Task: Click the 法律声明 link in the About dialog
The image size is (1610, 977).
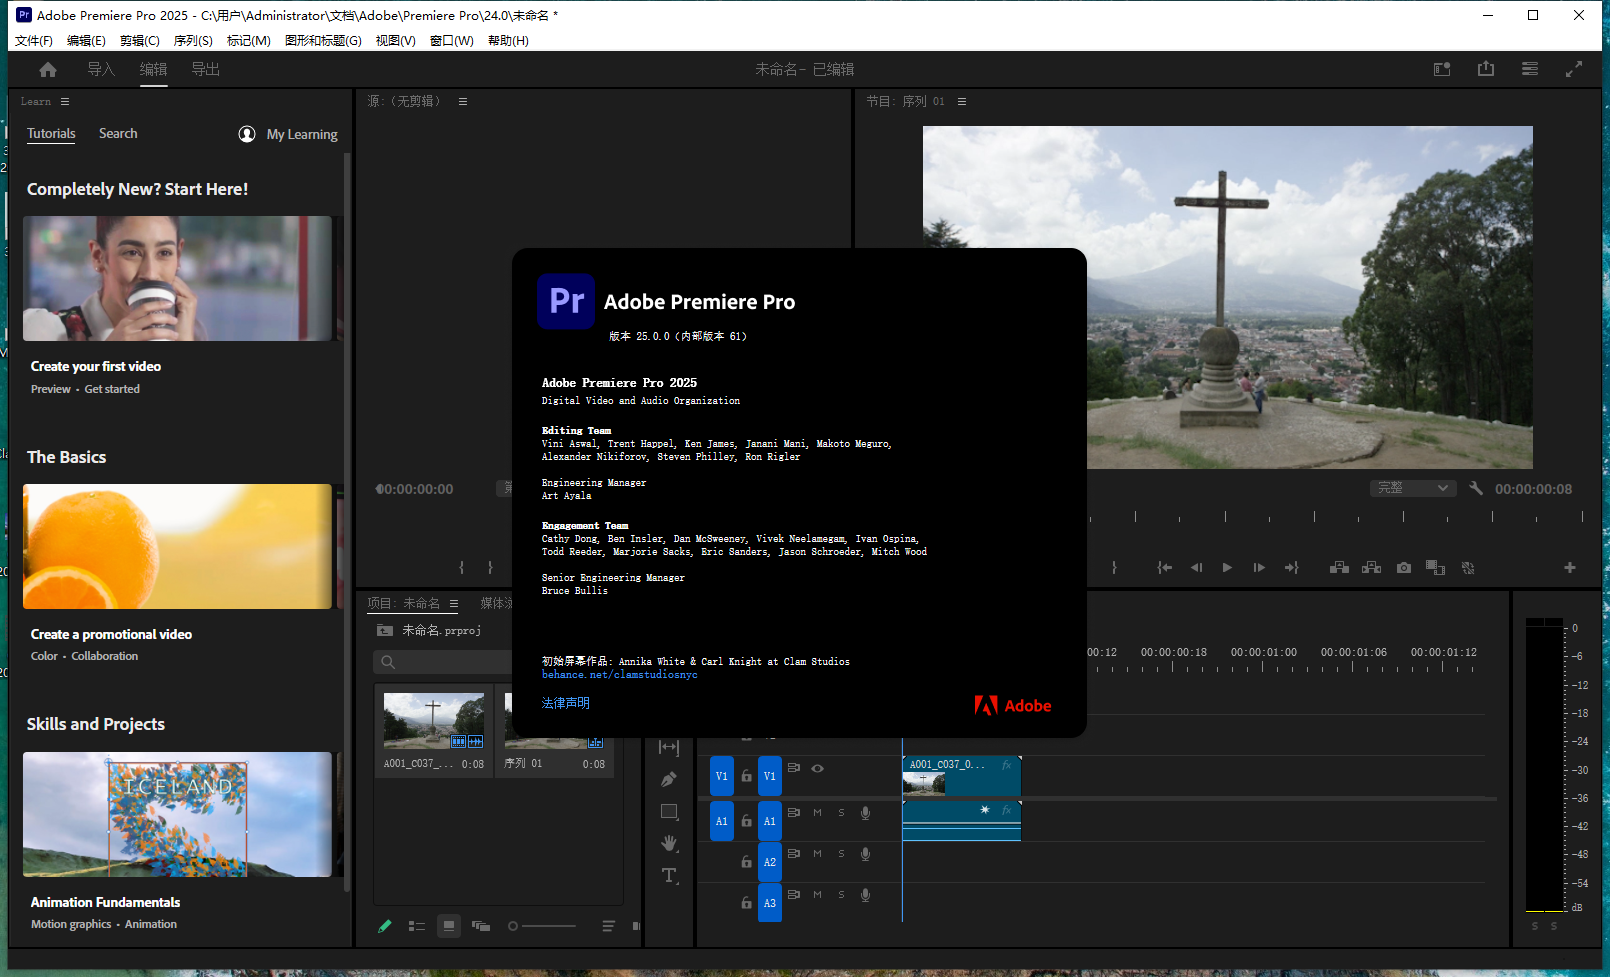Action: pyautogui.click(x=565, y=702)
